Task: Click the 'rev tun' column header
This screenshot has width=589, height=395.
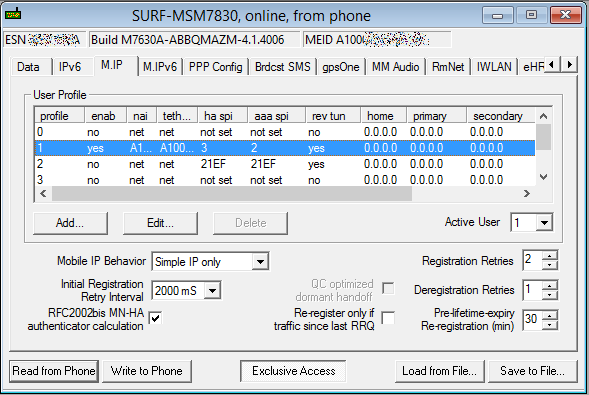Action: click(x=333, y=116)
